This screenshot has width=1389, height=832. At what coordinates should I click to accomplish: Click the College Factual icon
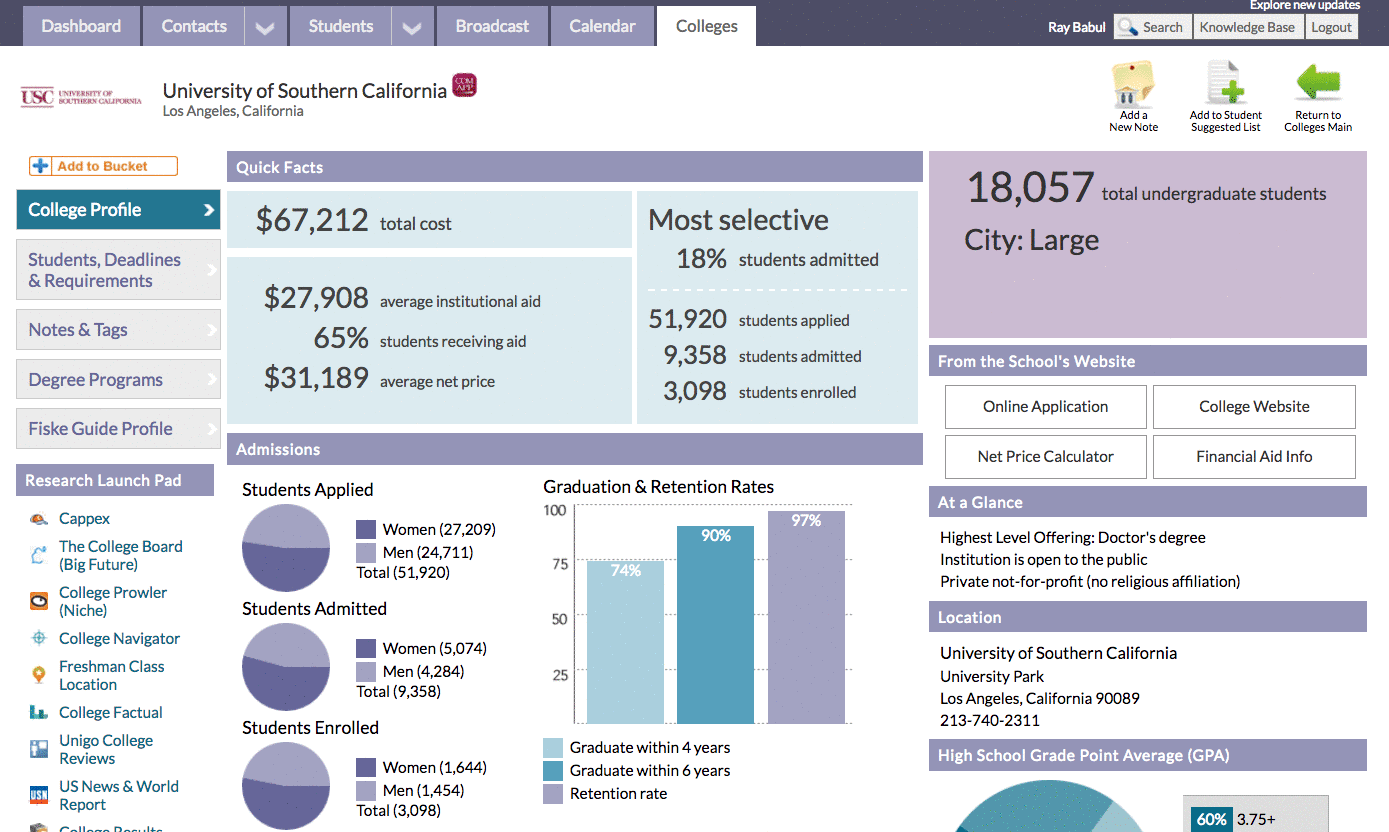tap(39, 712)
